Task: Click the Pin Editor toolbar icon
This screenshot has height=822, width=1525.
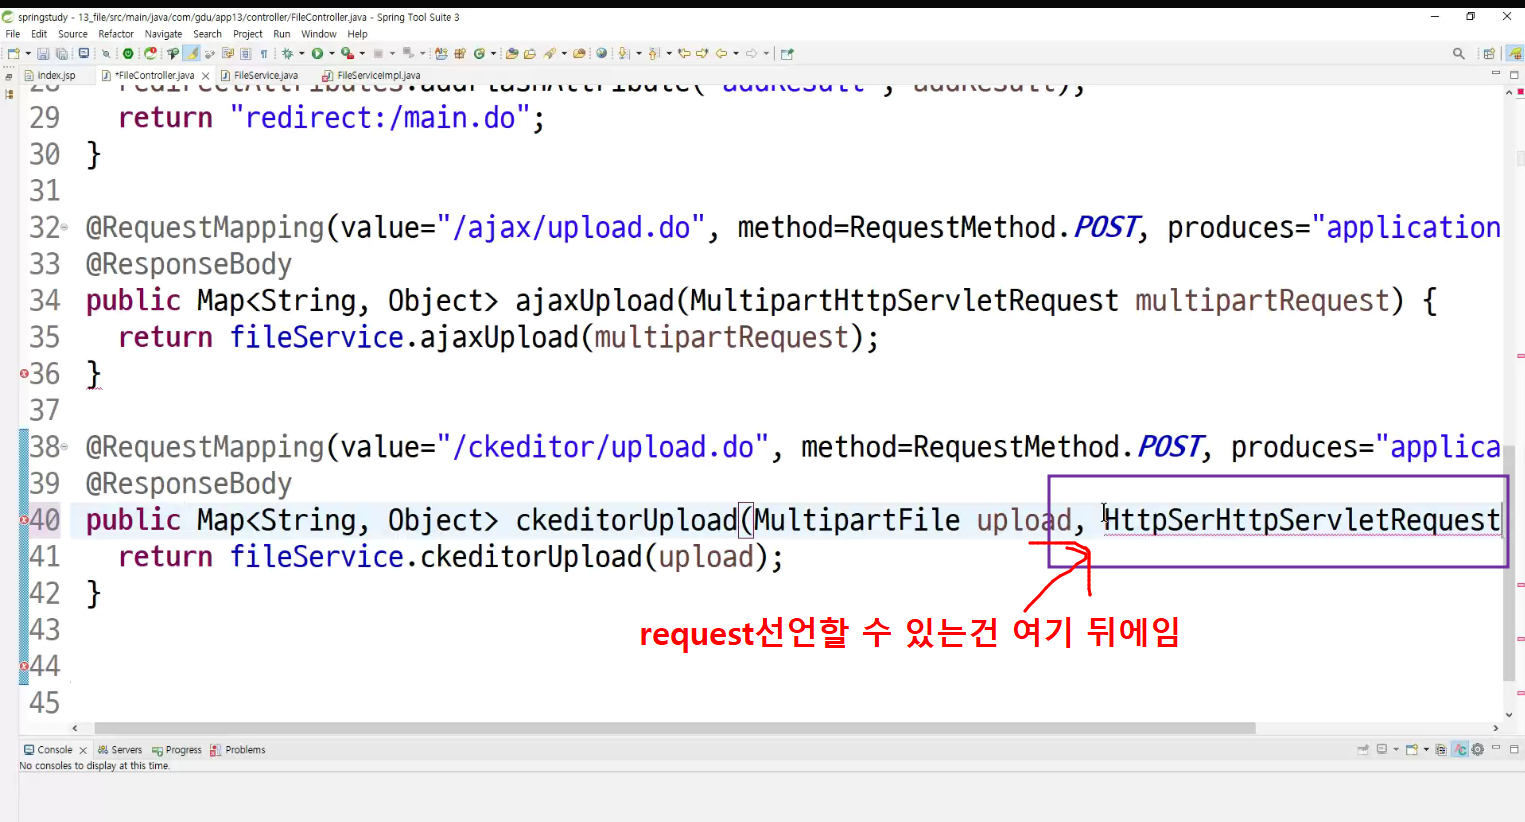Action: [787, 54]
